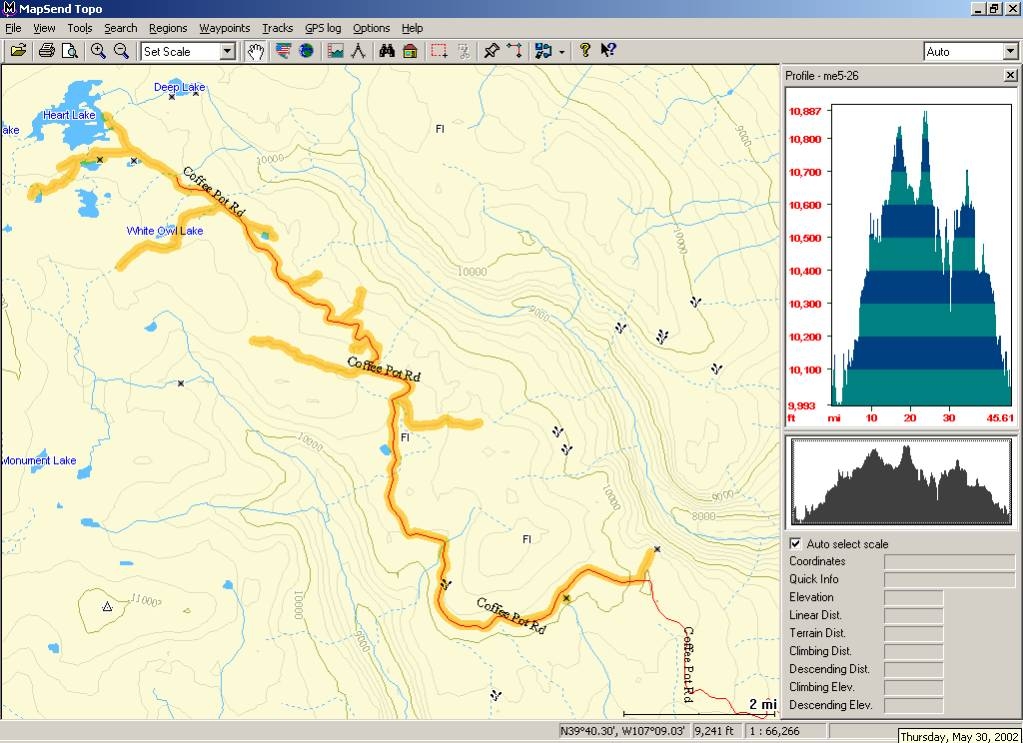Viewport: 1023px width, 743px height.
Task: Click the 1 : 66,266 scale status entry
Action: pyautogui.click(x=774, y=731)
